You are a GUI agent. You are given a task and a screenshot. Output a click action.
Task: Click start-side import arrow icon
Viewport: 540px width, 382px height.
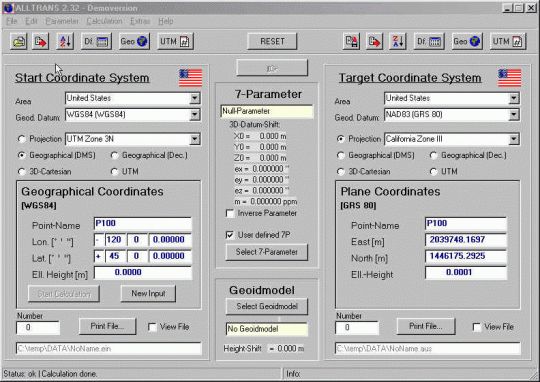[x=41, y=42]
